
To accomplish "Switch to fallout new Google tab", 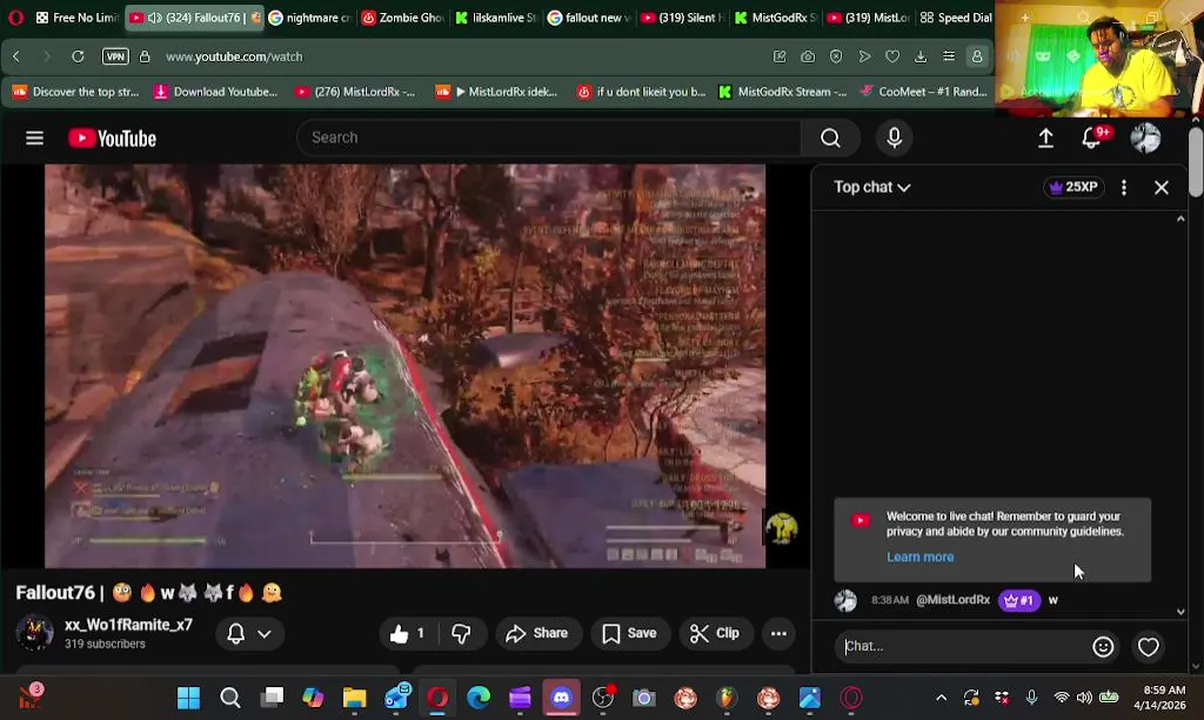I will pyautogui.click(x=589, y=18).
